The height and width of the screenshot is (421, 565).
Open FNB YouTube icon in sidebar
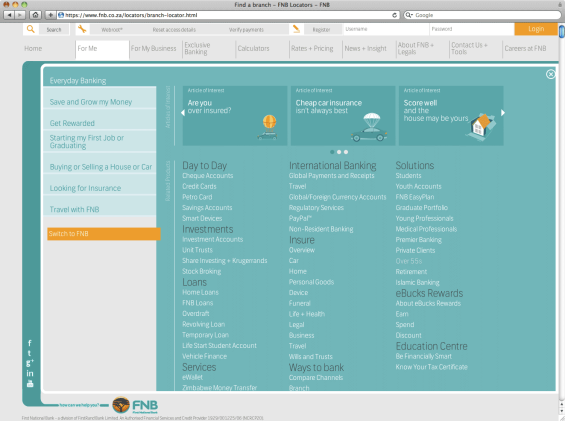tap(30, 384)
